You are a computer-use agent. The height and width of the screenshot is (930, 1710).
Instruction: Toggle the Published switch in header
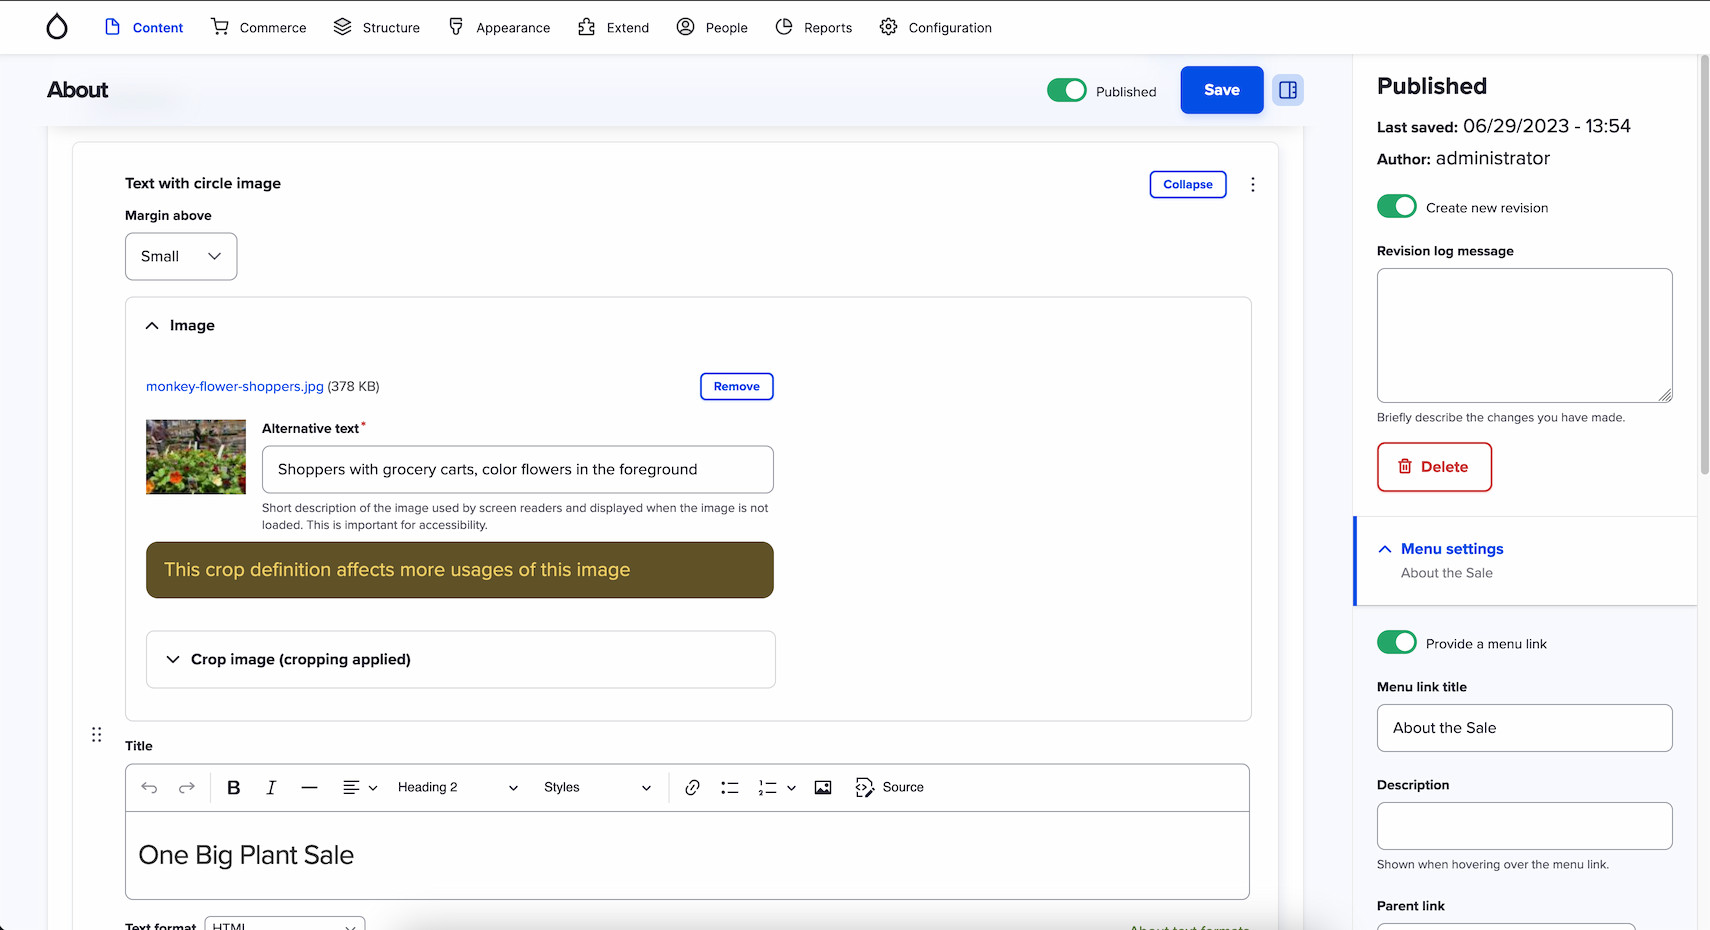1066,91
